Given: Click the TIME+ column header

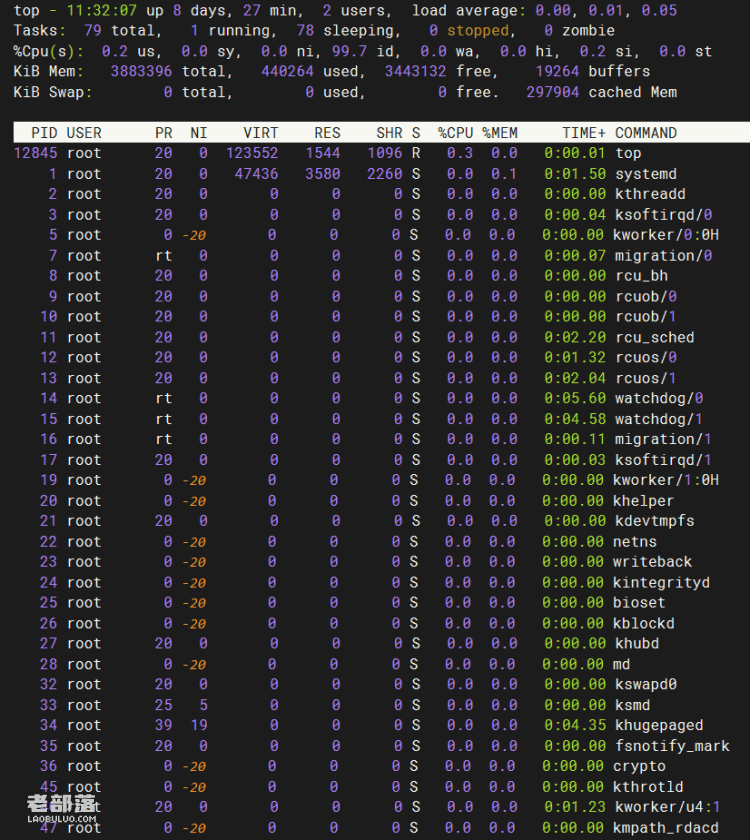Looking at the screenshot, I should click(584, 132).
